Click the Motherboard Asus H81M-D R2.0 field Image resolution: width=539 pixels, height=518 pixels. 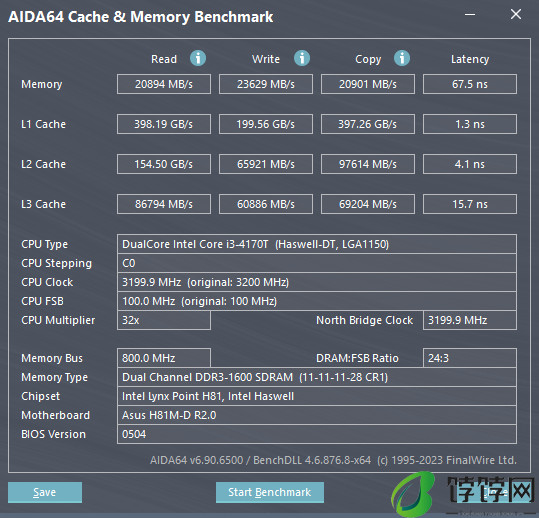[317, 415]
